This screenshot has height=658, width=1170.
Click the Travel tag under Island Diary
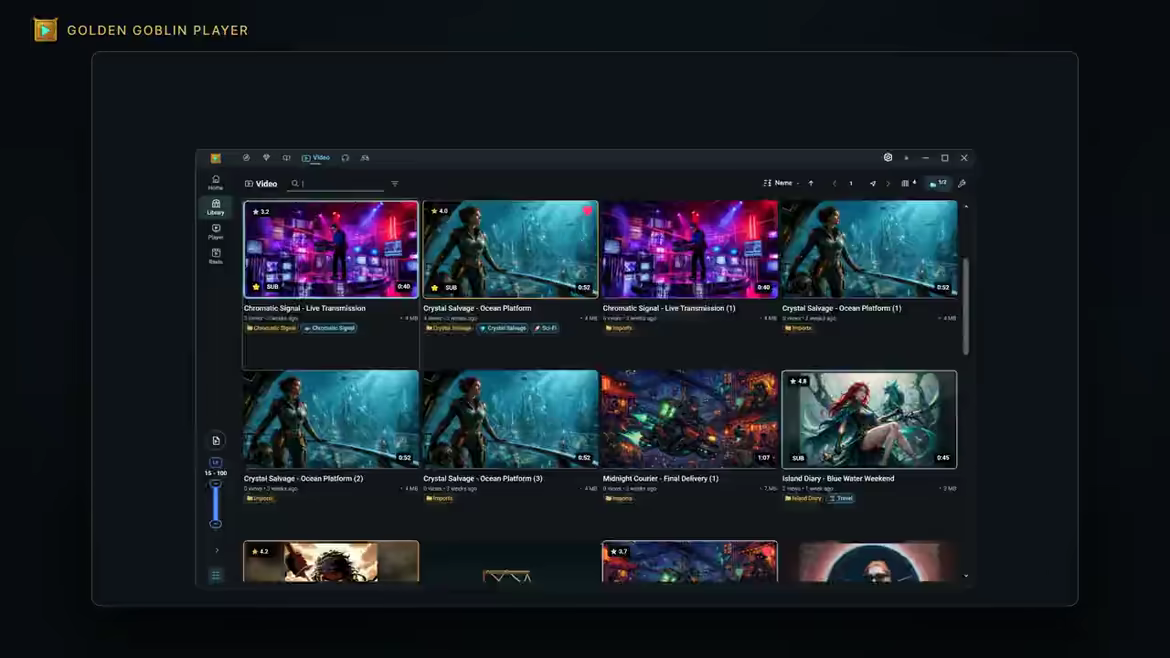tap(841, 498)
